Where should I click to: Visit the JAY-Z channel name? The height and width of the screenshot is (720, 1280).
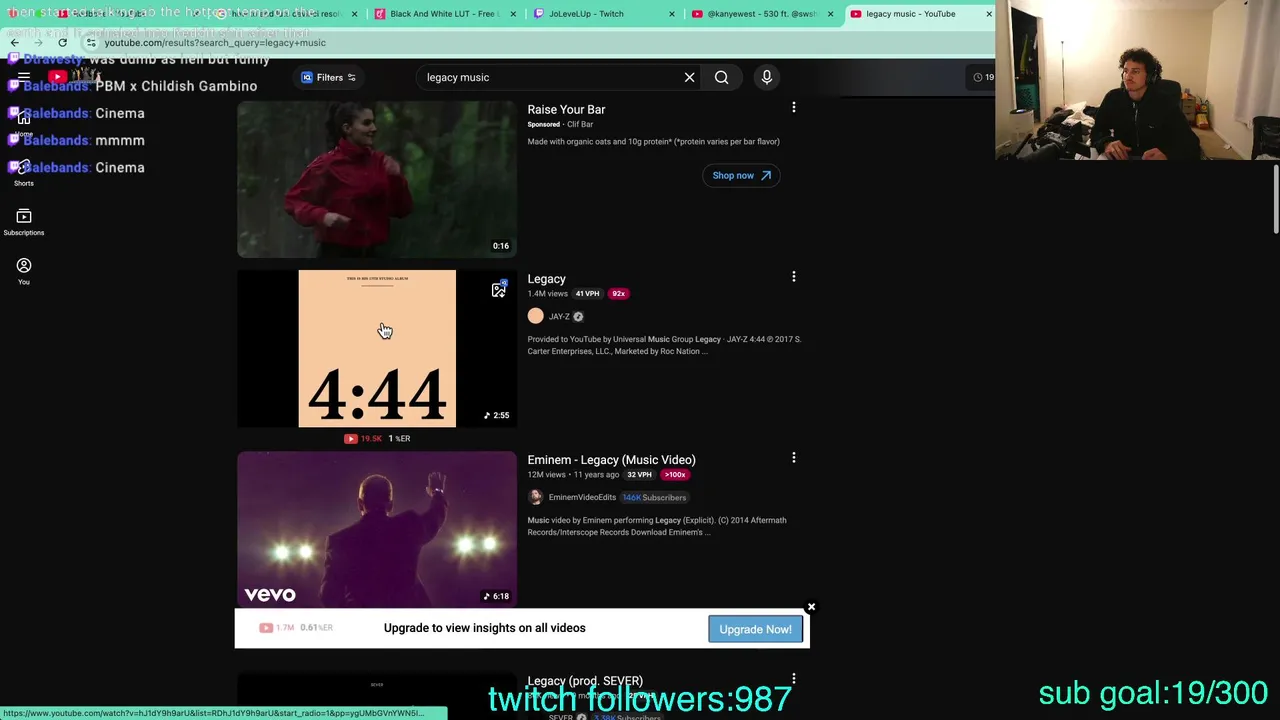(559, 317)
